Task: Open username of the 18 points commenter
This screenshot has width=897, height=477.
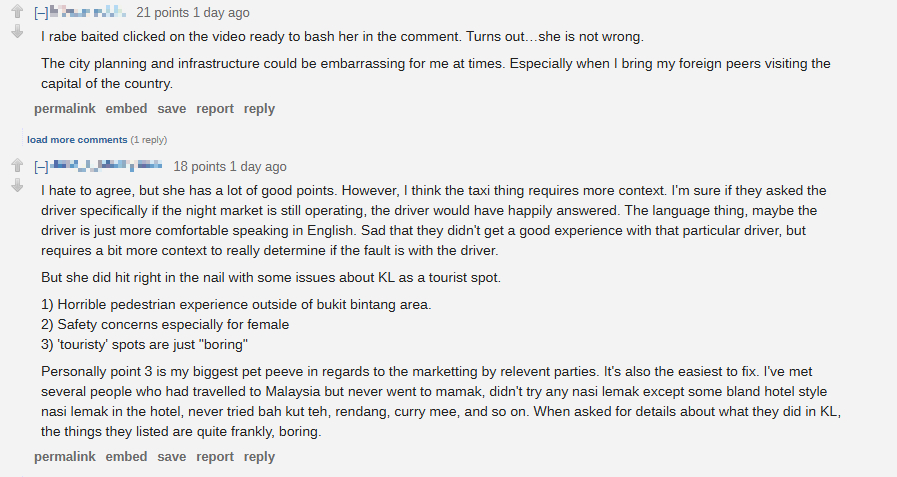Action: pyautogui.click(x=106, y=166)
